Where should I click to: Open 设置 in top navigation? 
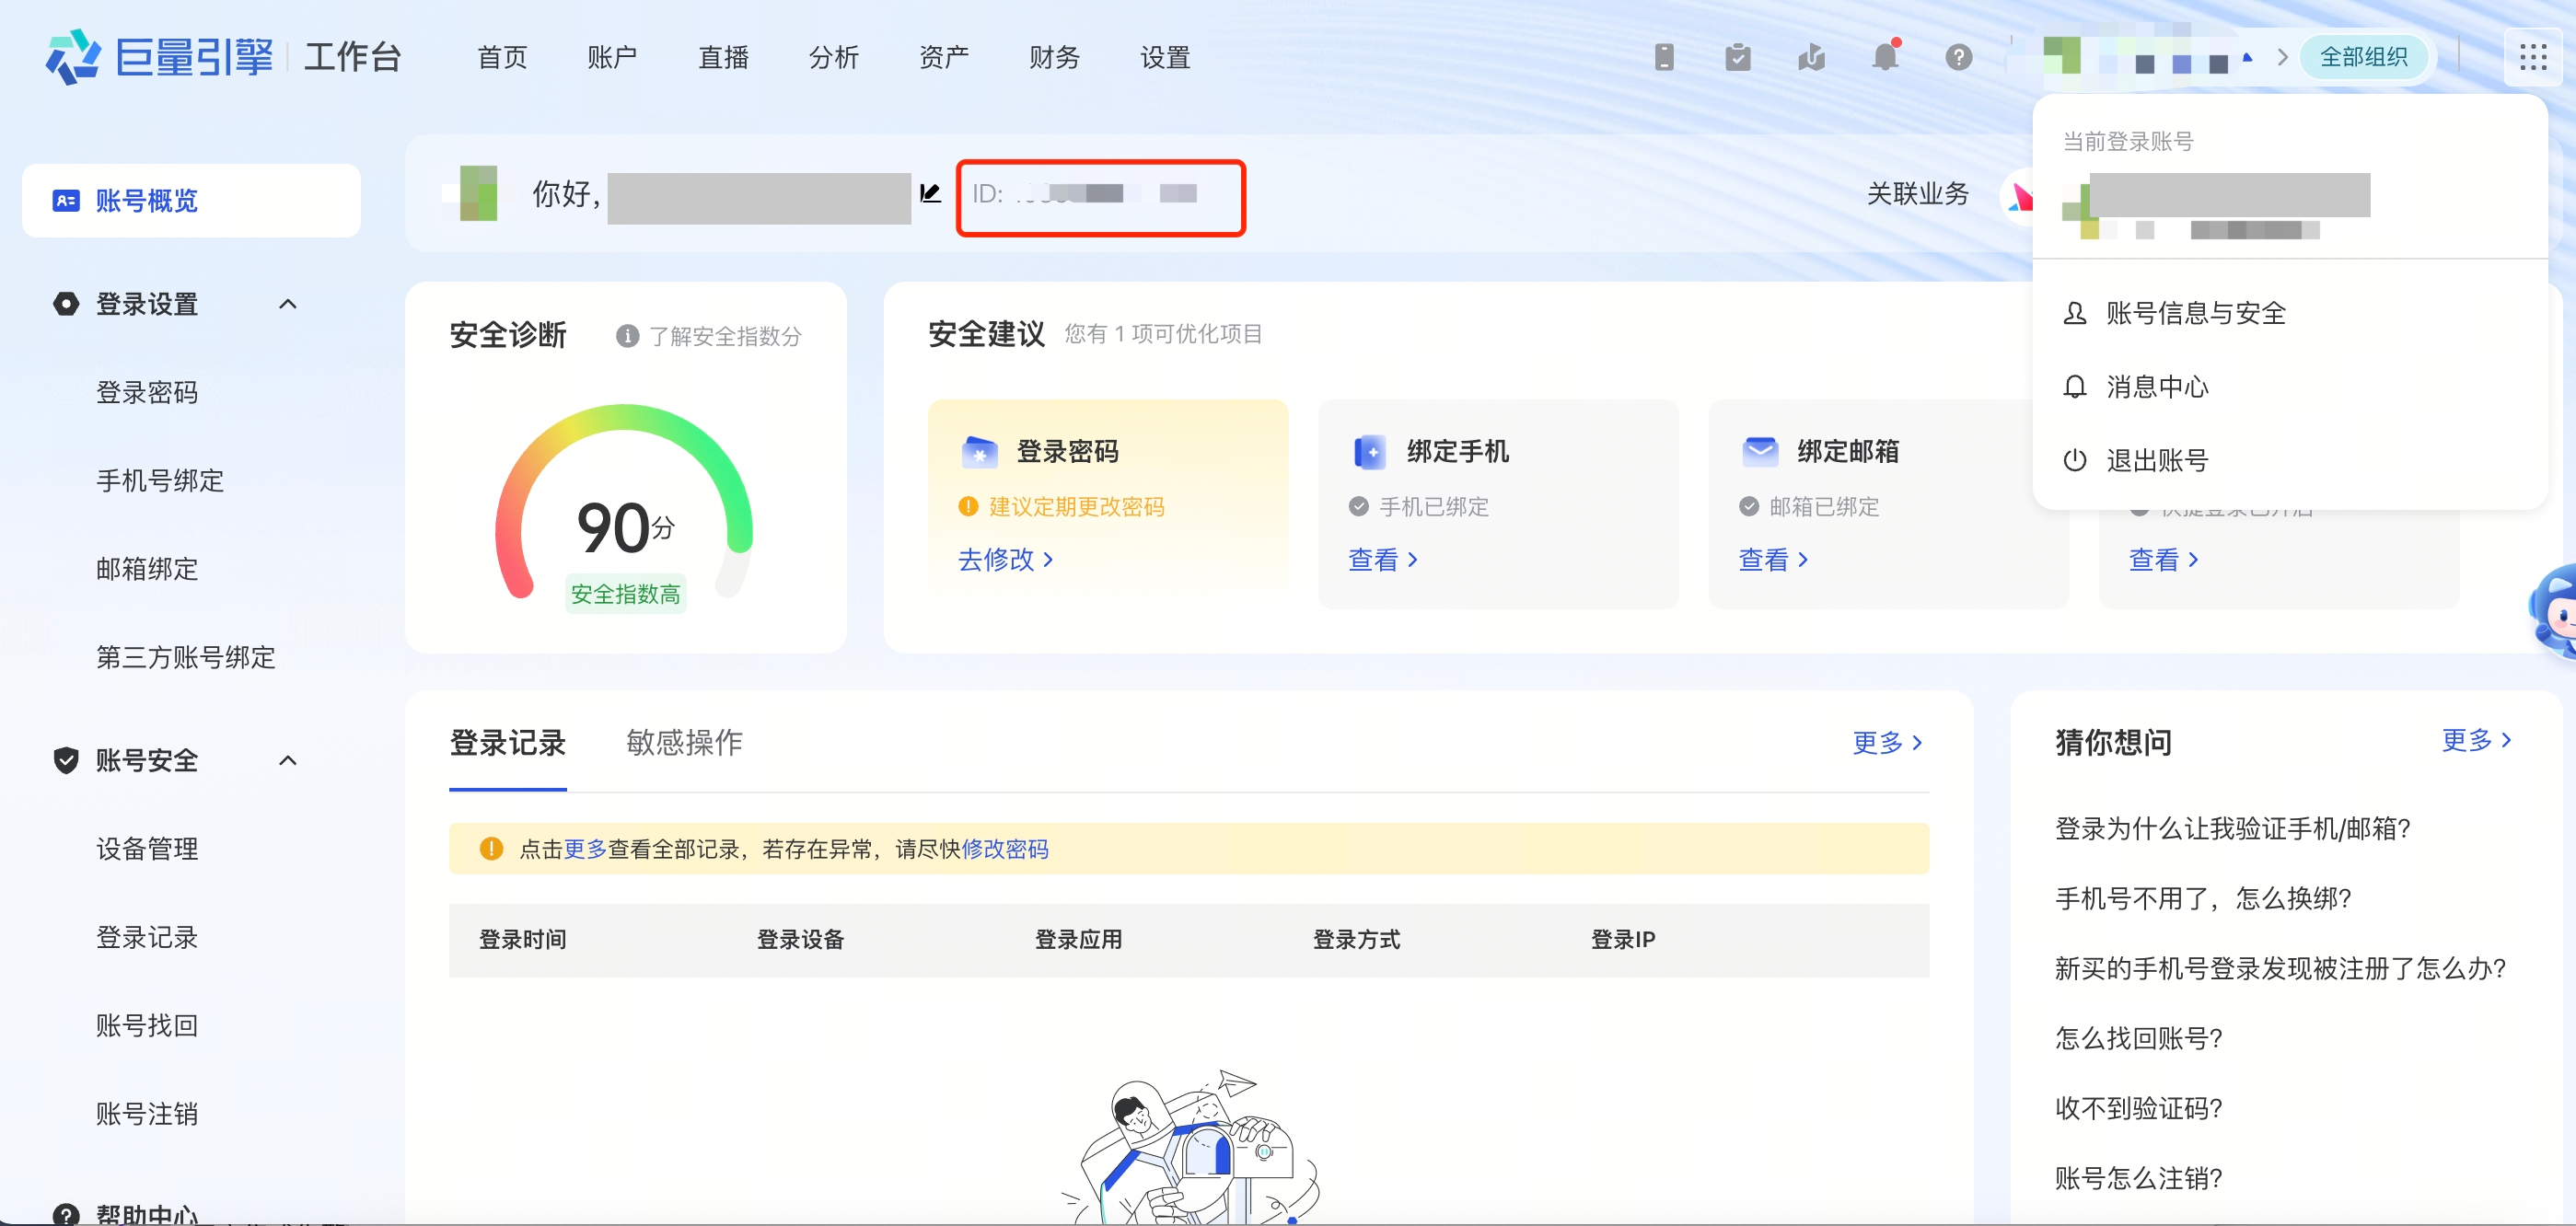click(1165, 57)
